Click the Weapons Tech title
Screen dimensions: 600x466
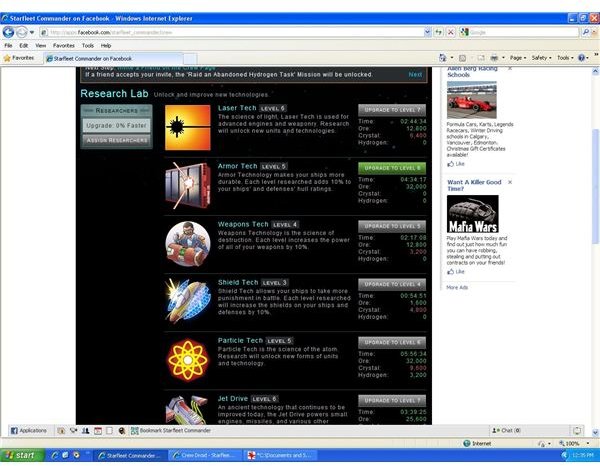pos(243,225)
